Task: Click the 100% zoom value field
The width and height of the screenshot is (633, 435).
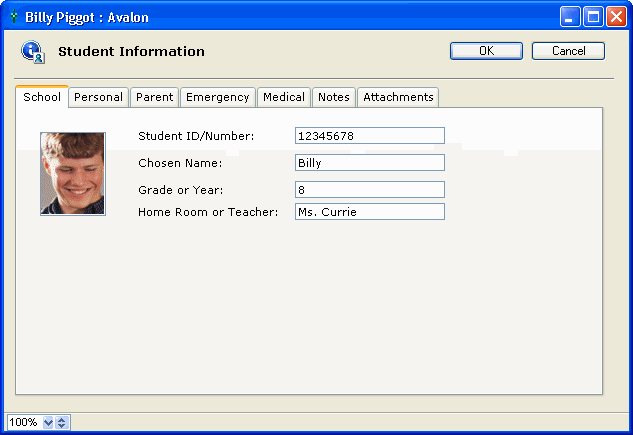Action: [24, 422]
